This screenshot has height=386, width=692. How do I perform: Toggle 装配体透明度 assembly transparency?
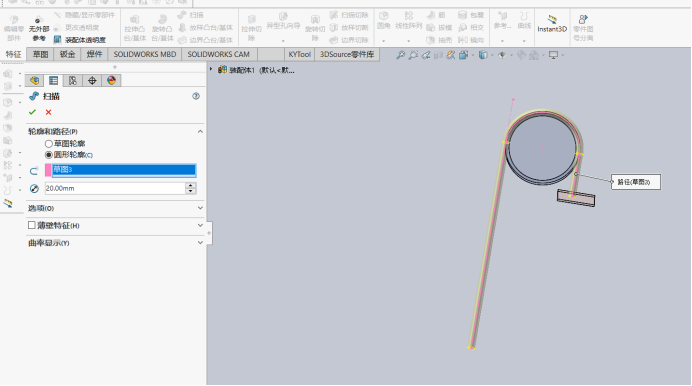point(79,40)
